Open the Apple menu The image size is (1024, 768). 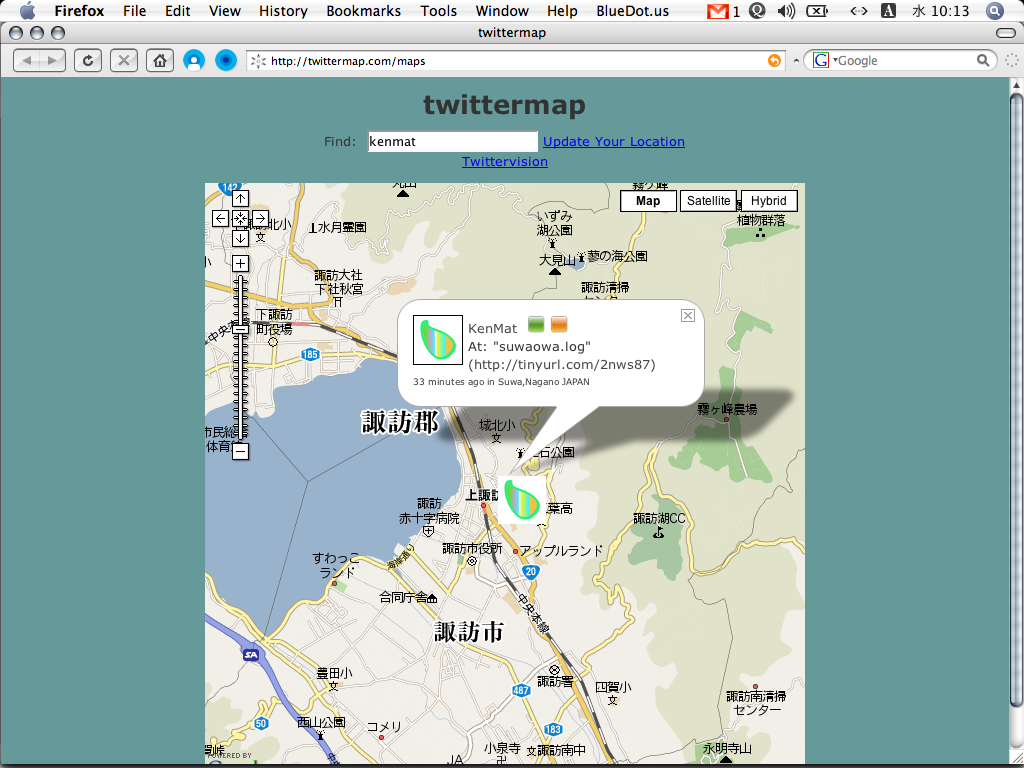(27, 10)
